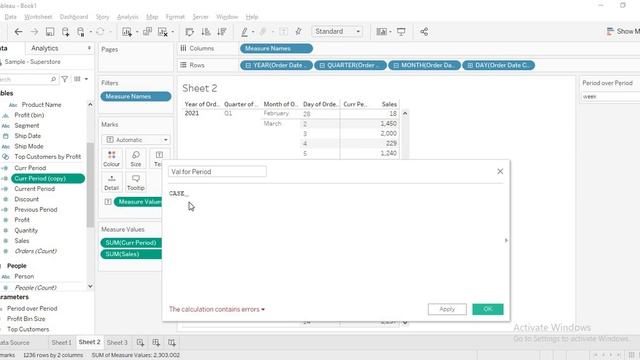Open the Worksheet menu
640x360 pixels.
click(38, 17)
